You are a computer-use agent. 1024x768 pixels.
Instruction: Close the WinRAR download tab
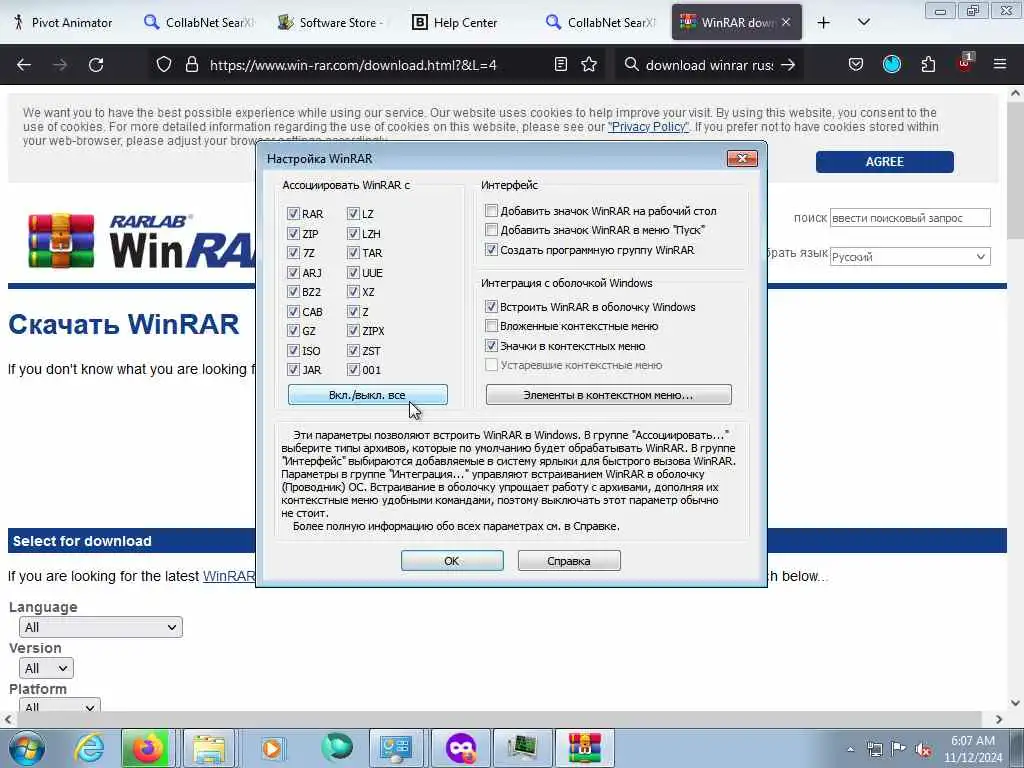pos(786,22)
